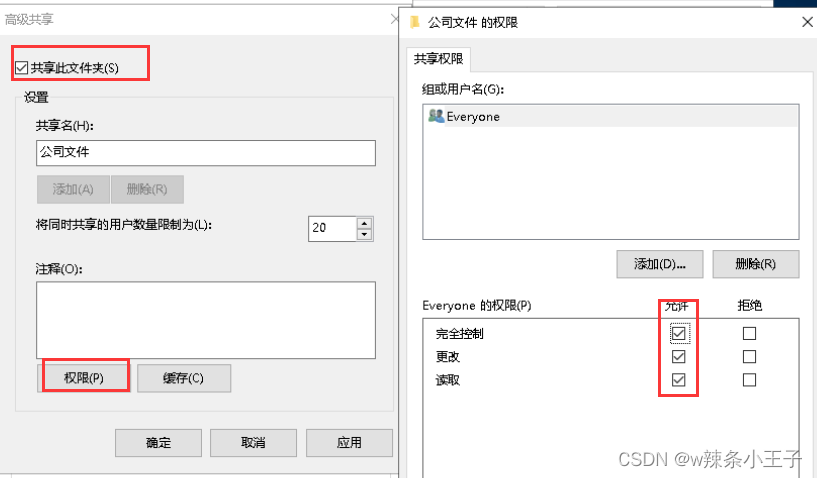The width and height of the screenshot is (817, 478).
Task: Confirm with the 确定 button
Action: coord(158,443)
